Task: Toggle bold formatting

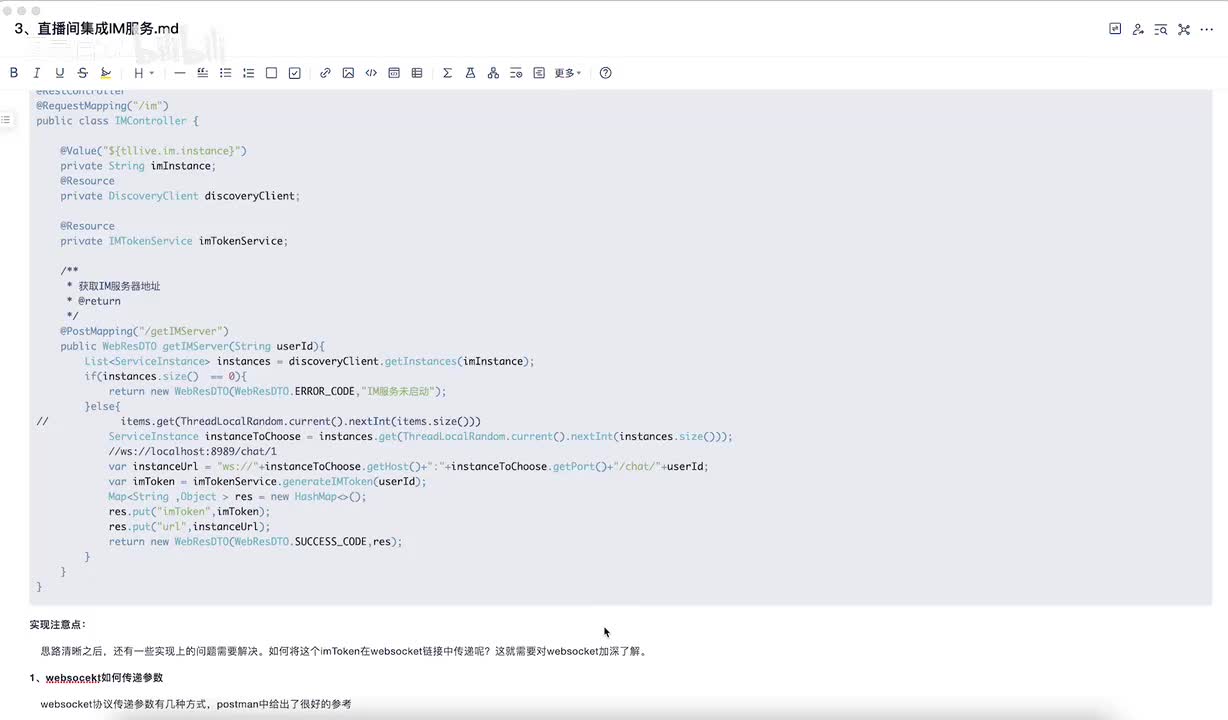Action: click(14, 73)
